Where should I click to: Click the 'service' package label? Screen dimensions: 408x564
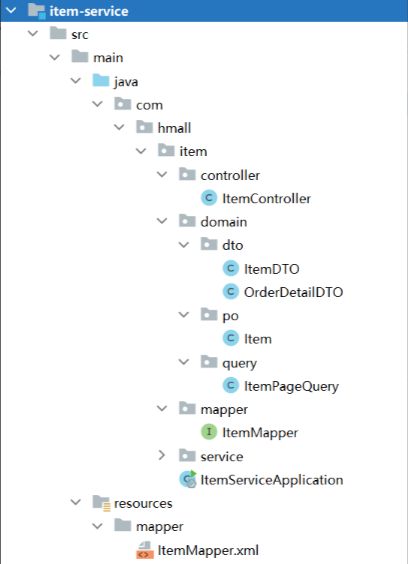(x=222, y=456)
